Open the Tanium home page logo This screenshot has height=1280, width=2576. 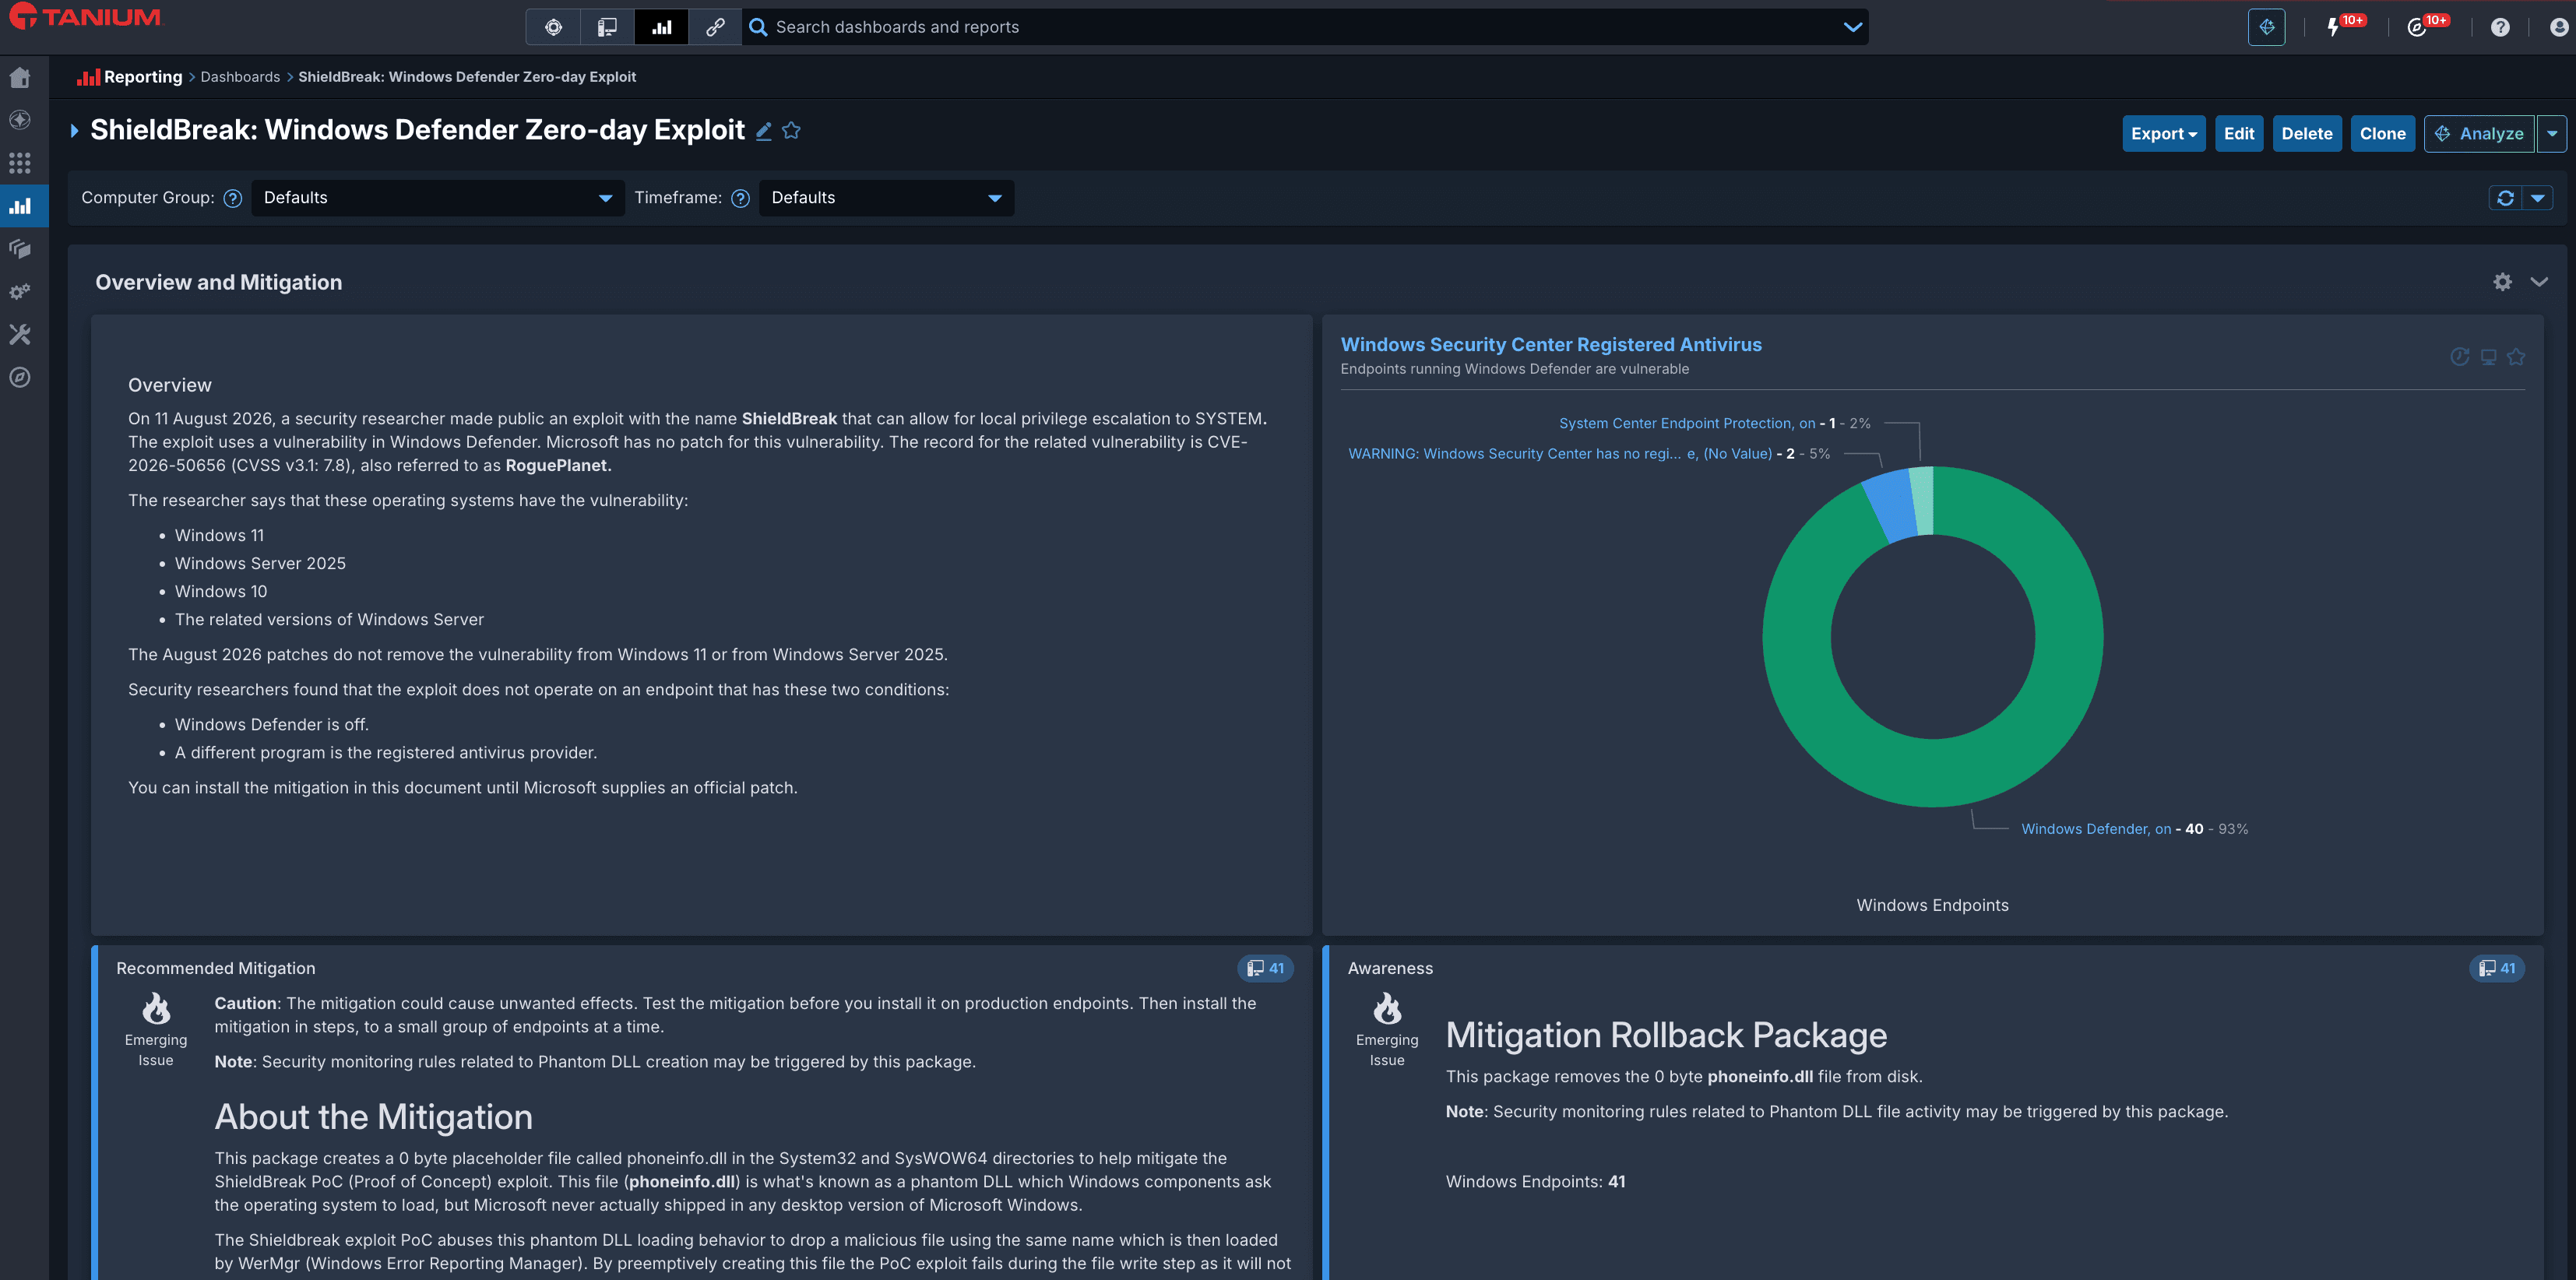[x=85, y=17]
